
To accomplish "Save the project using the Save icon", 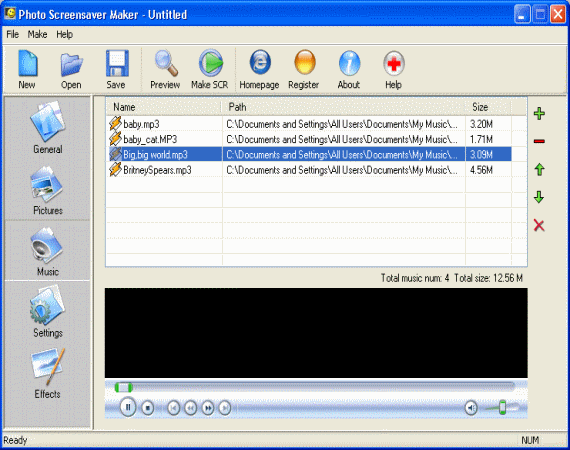I will [117, 63].
